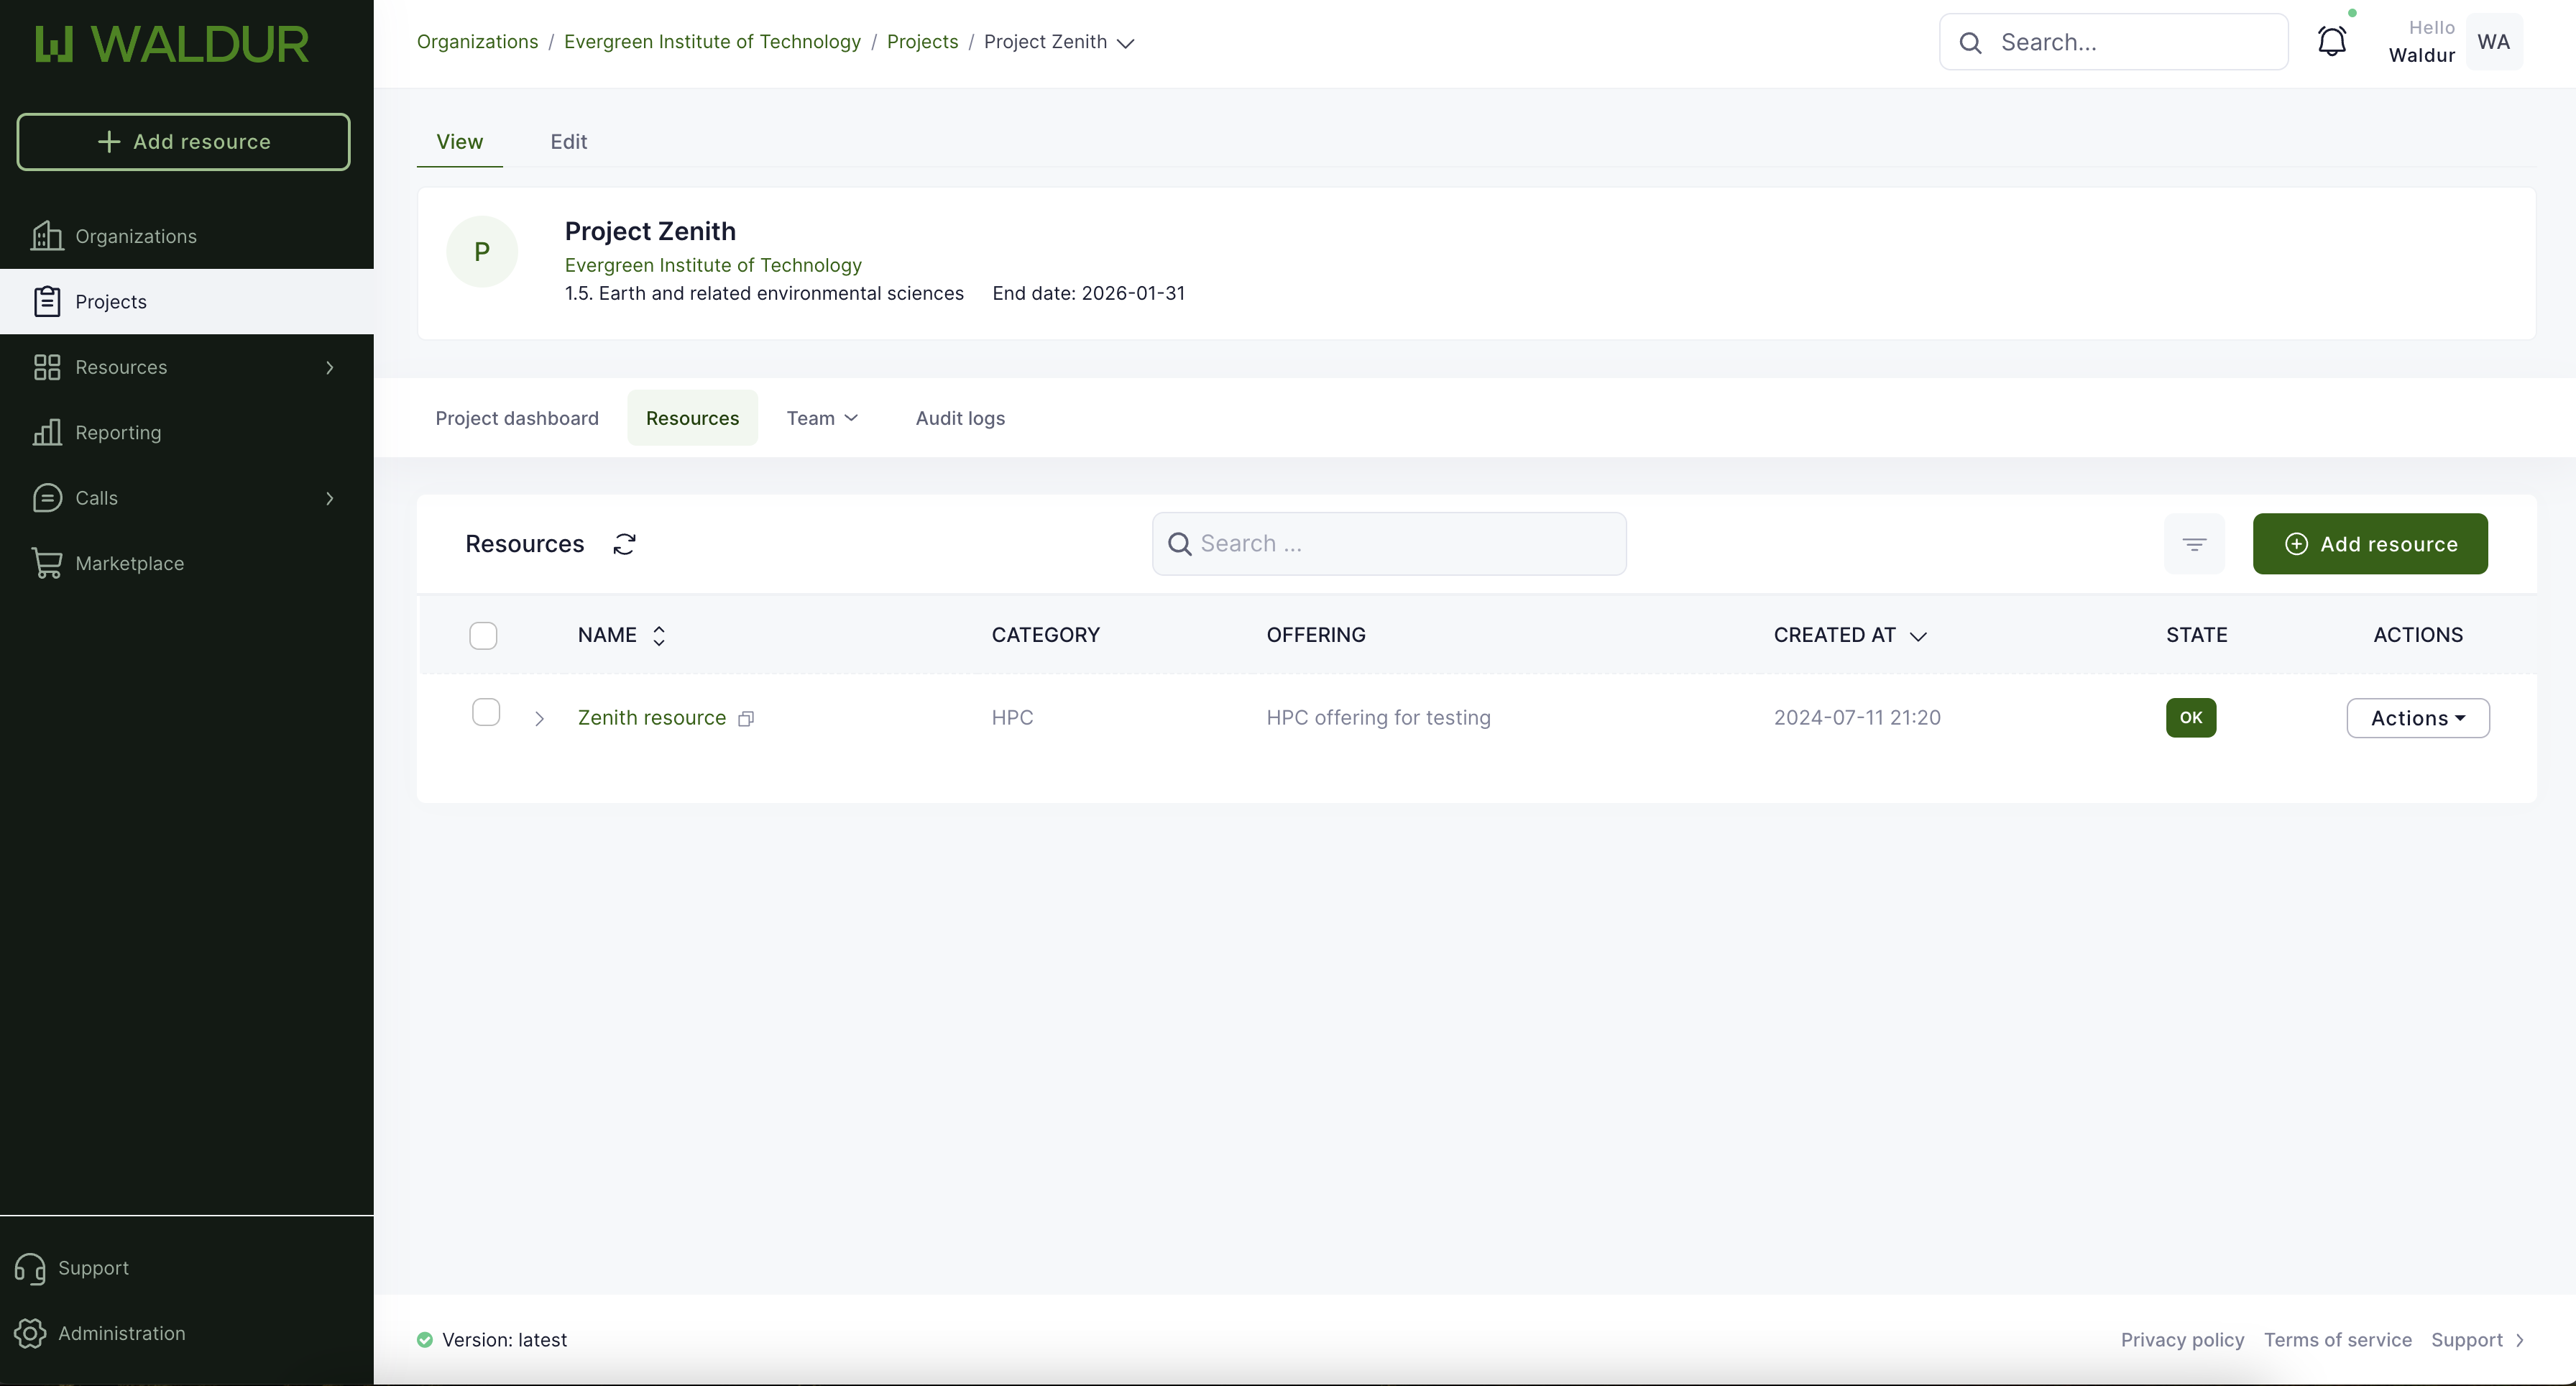Open Support headset in sidebar
Screen dimensions: 2576x1386
(x=30, y=1268)
